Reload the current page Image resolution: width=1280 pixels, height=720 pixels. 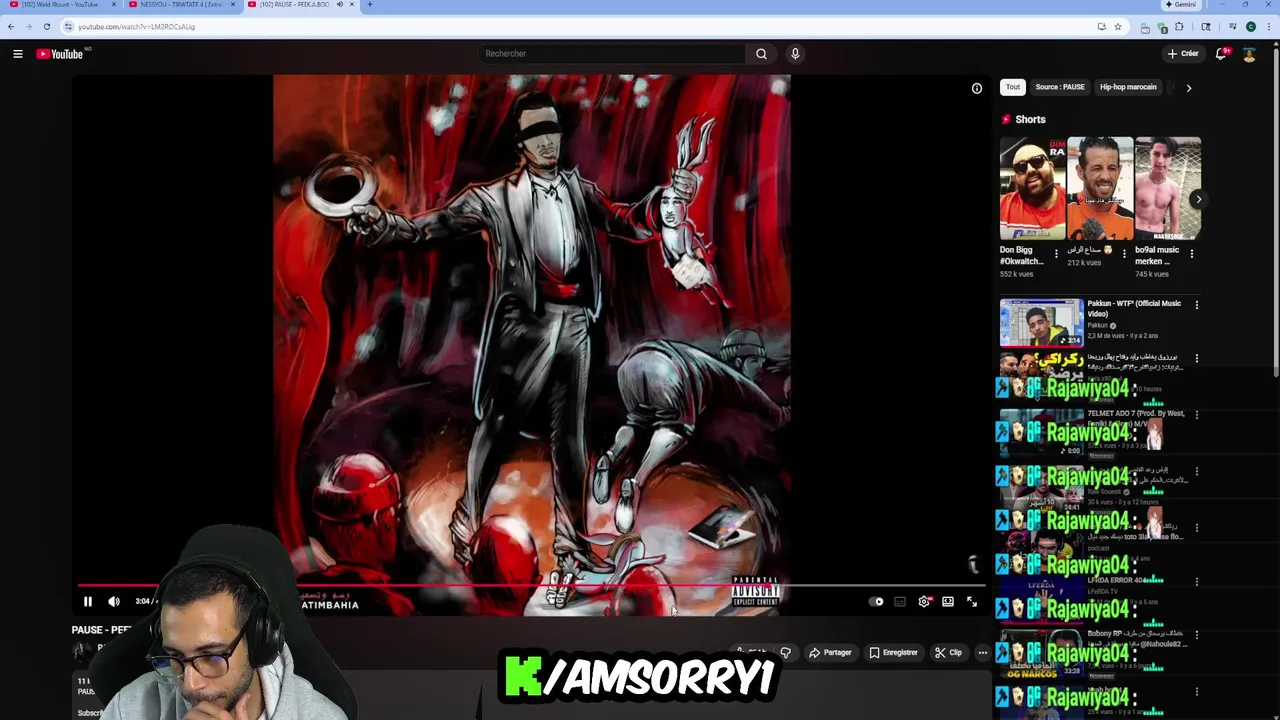(x=47, y=27)
